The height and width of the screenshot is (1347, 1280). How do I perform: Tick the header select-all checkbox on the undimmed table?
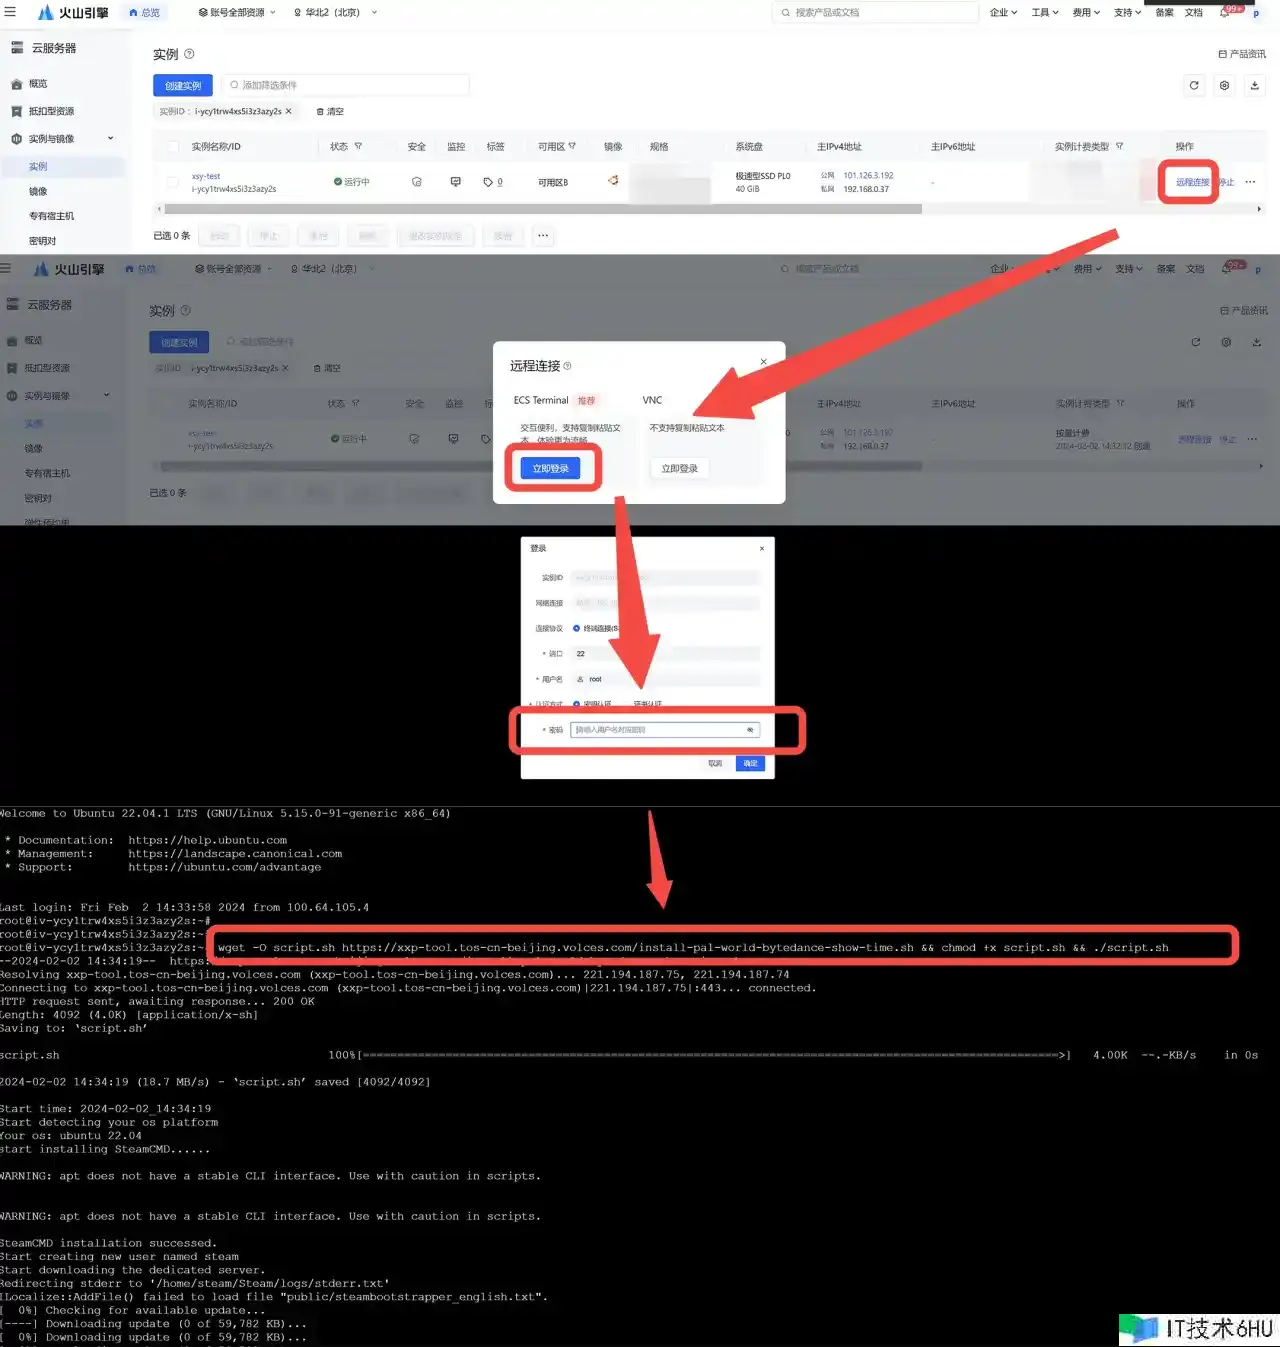(172, 146)
